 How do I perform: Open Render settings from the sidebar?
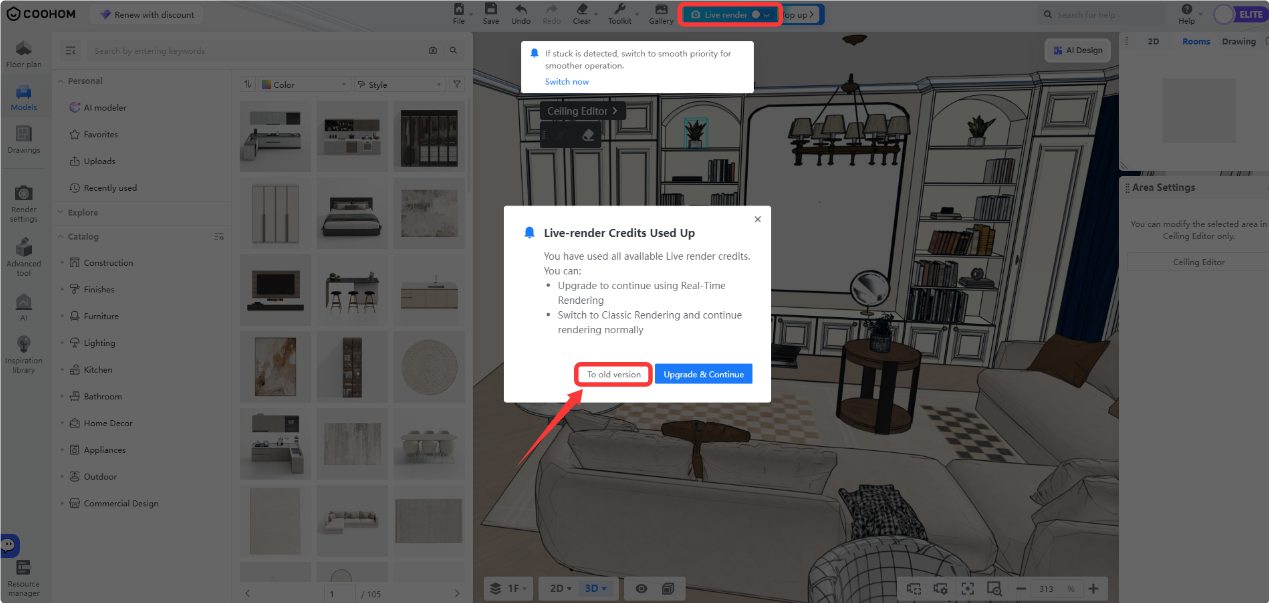click(x=24, y=204)
